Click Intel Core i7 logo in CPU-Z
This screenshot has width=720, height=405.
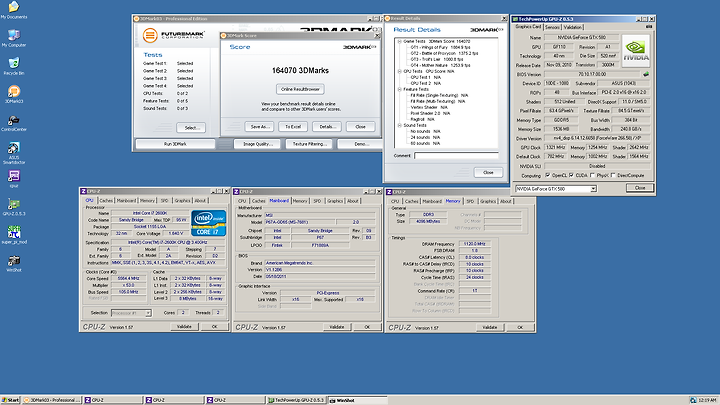click(x=208, y=223)
